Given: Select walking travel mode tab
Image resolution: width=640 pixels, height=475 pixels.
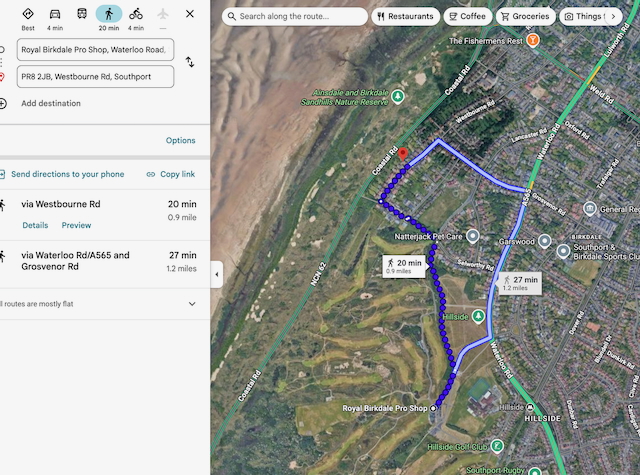Looking at the screenshot, I should tap(109, 14).
